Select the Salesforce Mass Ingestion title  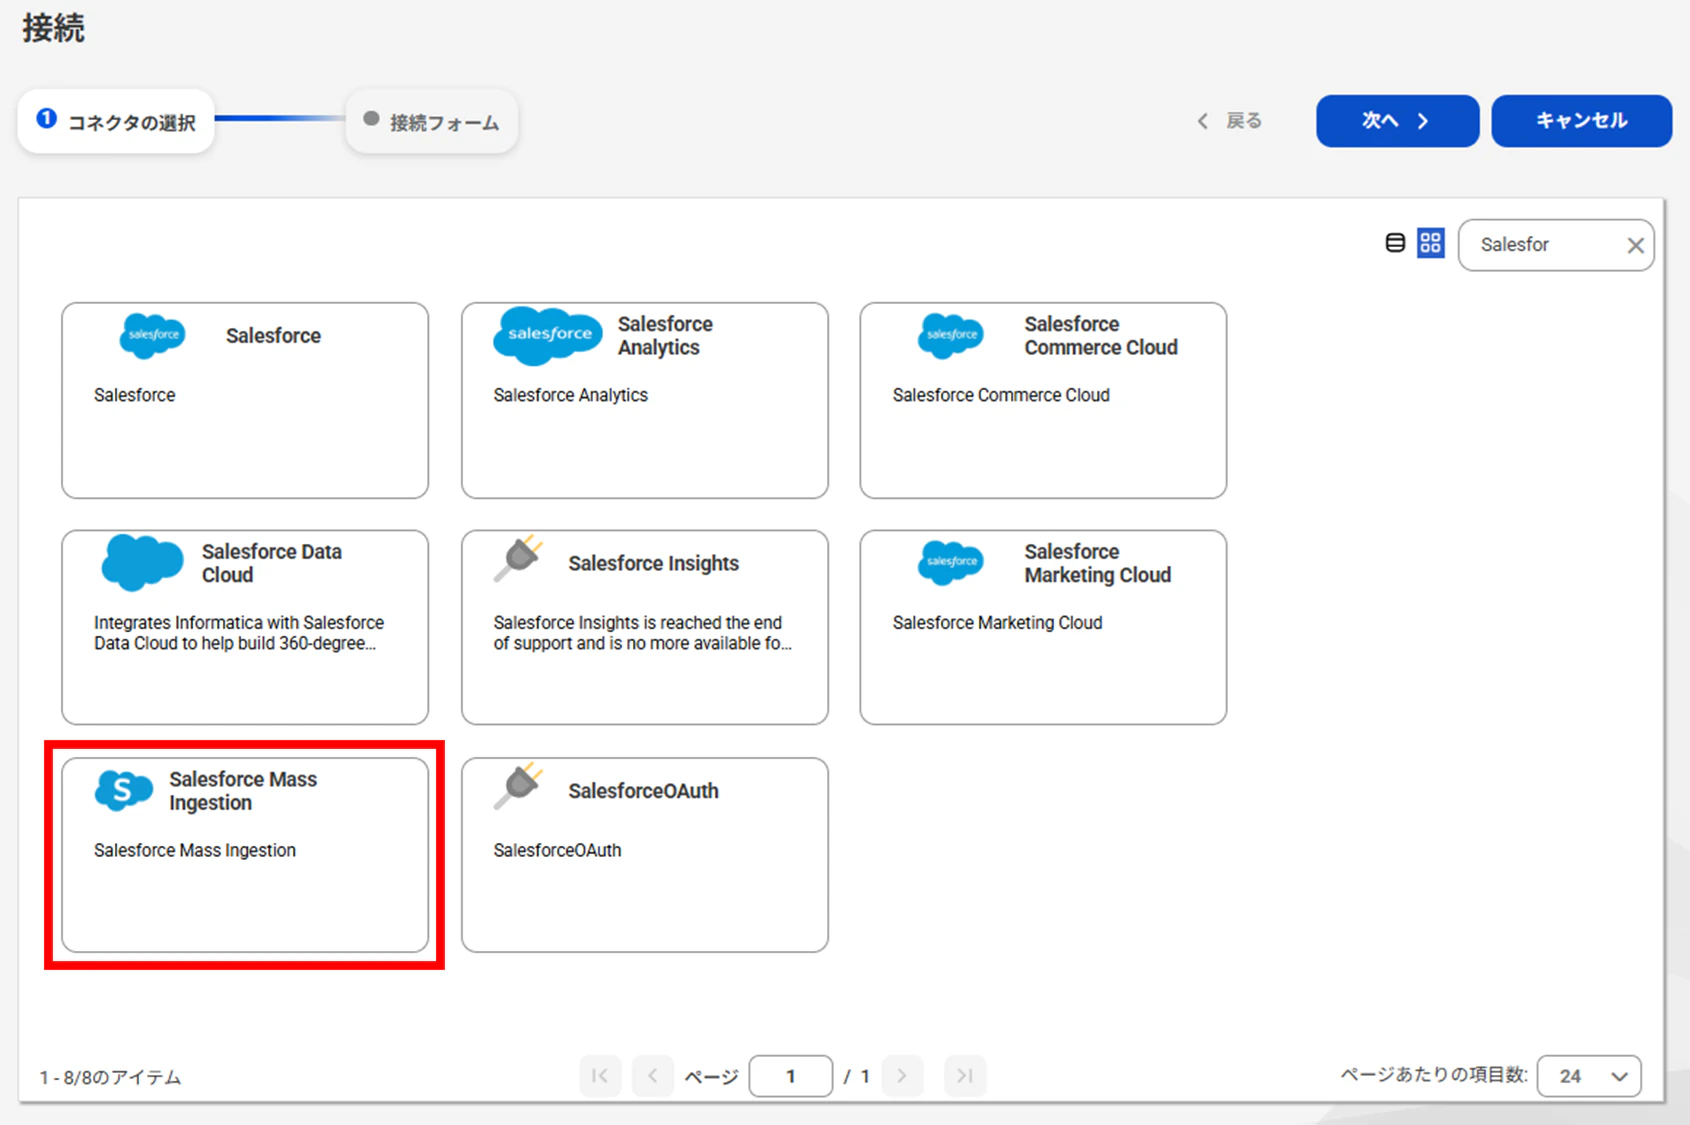coord(243,791)
